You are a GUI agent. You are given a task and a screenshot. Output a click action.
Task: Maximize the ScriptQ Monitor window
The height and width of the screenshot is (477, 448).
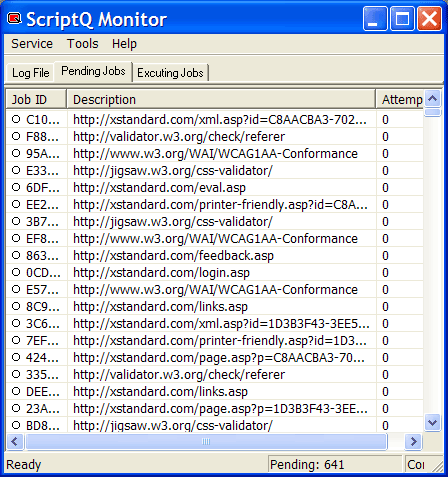[402, 18]
